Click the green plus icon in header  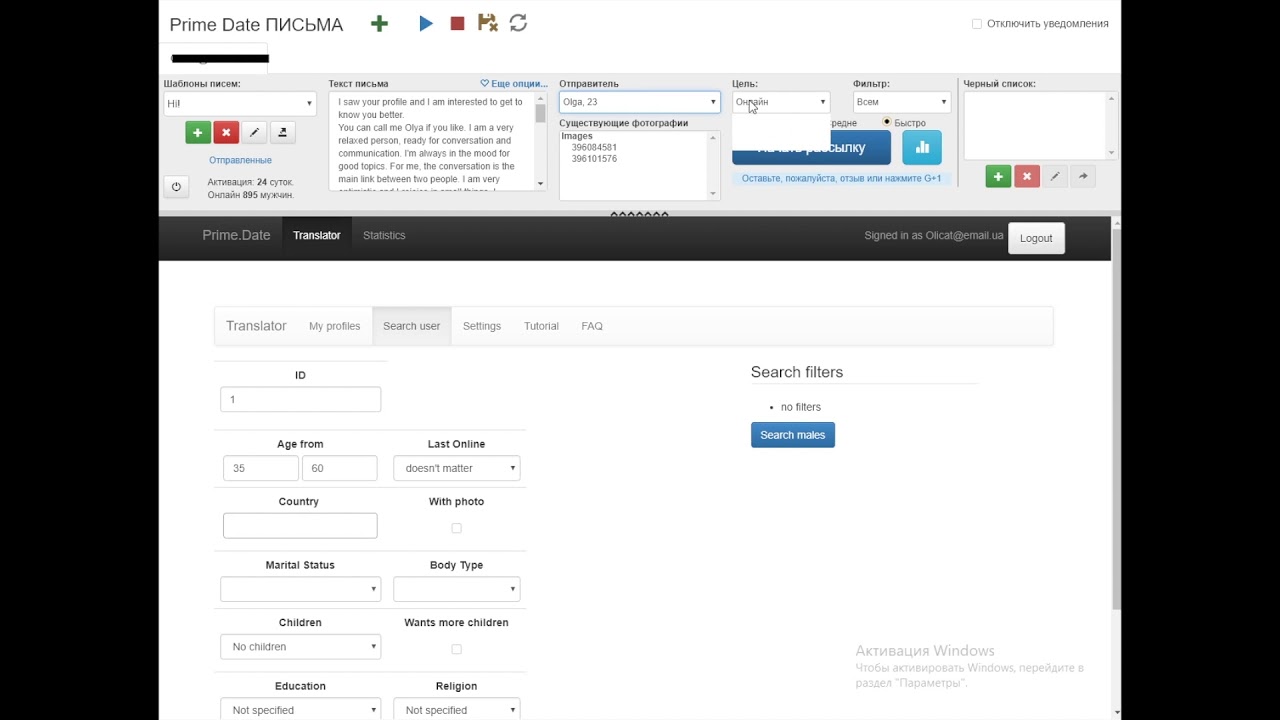pos(379,24)
